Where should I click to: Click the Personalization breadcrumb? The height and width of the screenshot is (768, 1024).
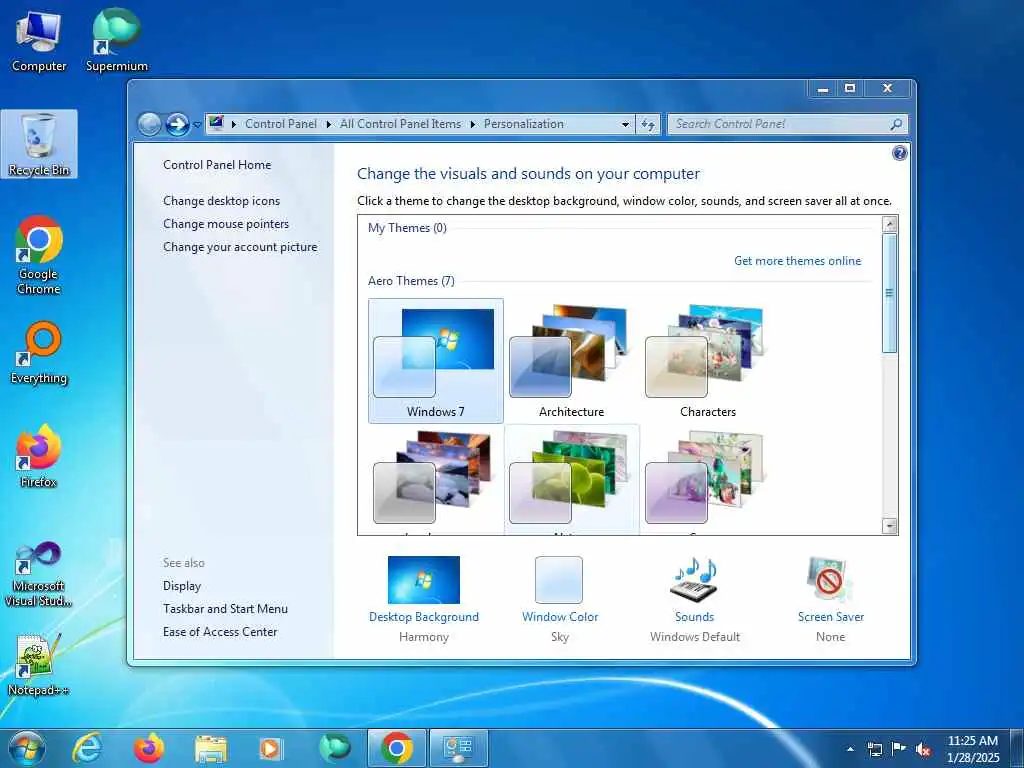click(524, 124)
